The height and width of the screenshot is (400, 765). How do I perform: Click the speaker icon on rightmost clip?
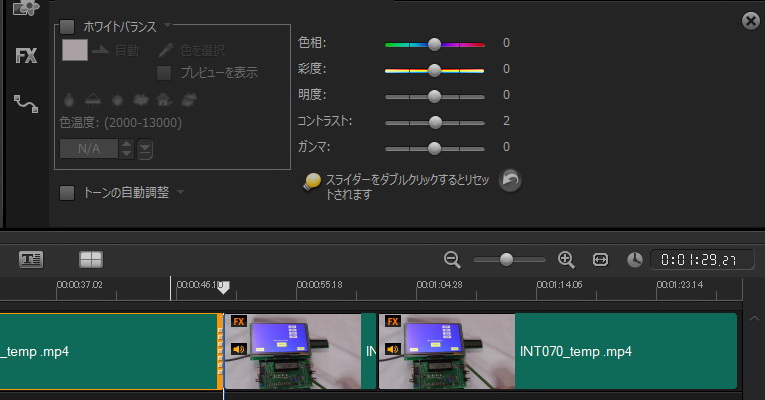393,350
